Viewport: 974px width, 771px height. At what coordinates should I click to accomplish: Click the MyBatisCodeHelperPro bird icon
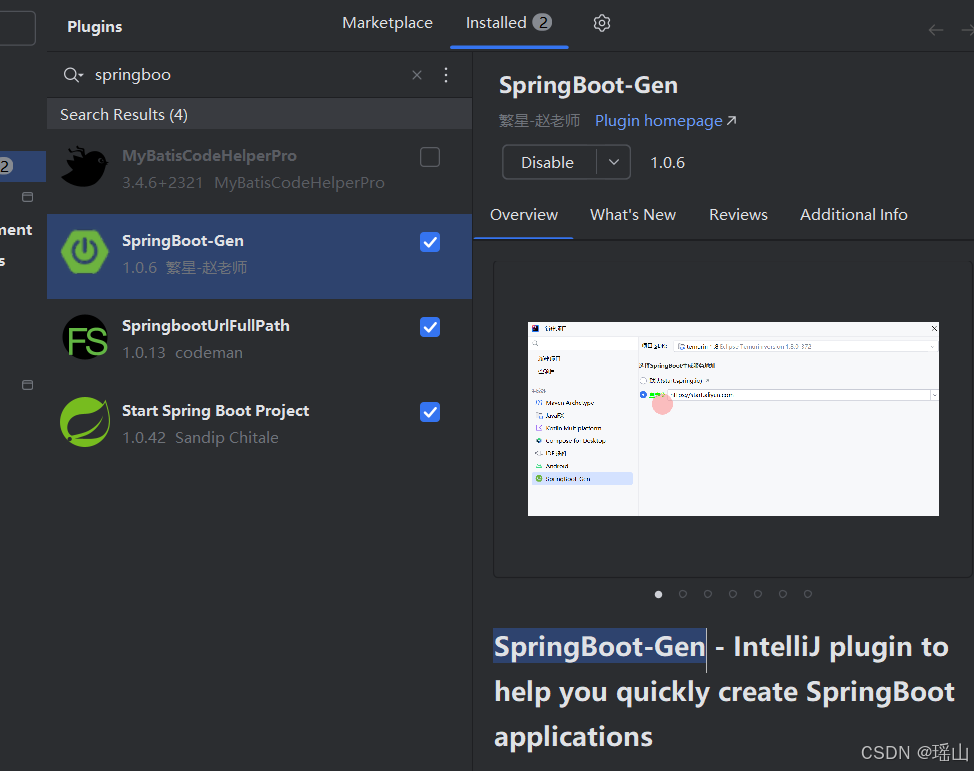tap(85, 167)
